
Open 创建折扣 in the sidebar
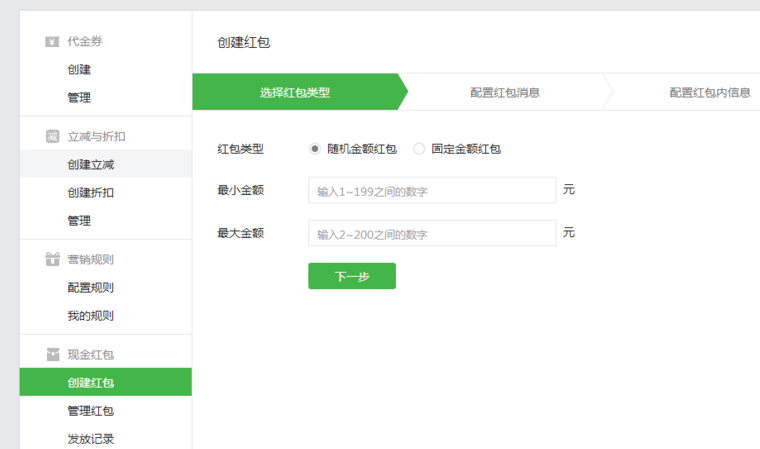(x=91, y=193)
